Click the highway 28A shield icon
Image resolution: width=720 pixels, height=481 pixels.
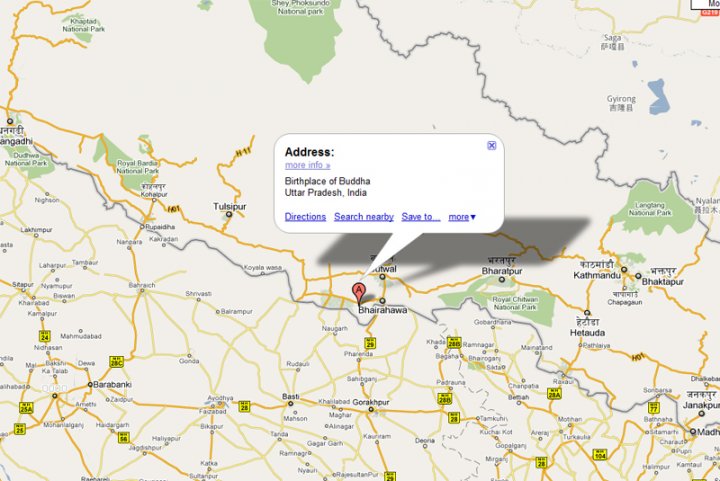[x=554, y=393]
